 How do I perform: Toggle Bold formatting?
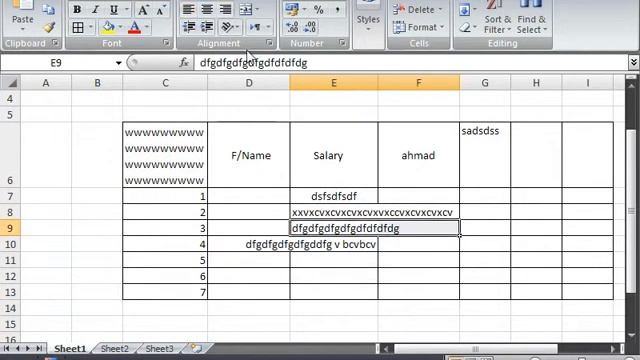(x=77, y=9)
